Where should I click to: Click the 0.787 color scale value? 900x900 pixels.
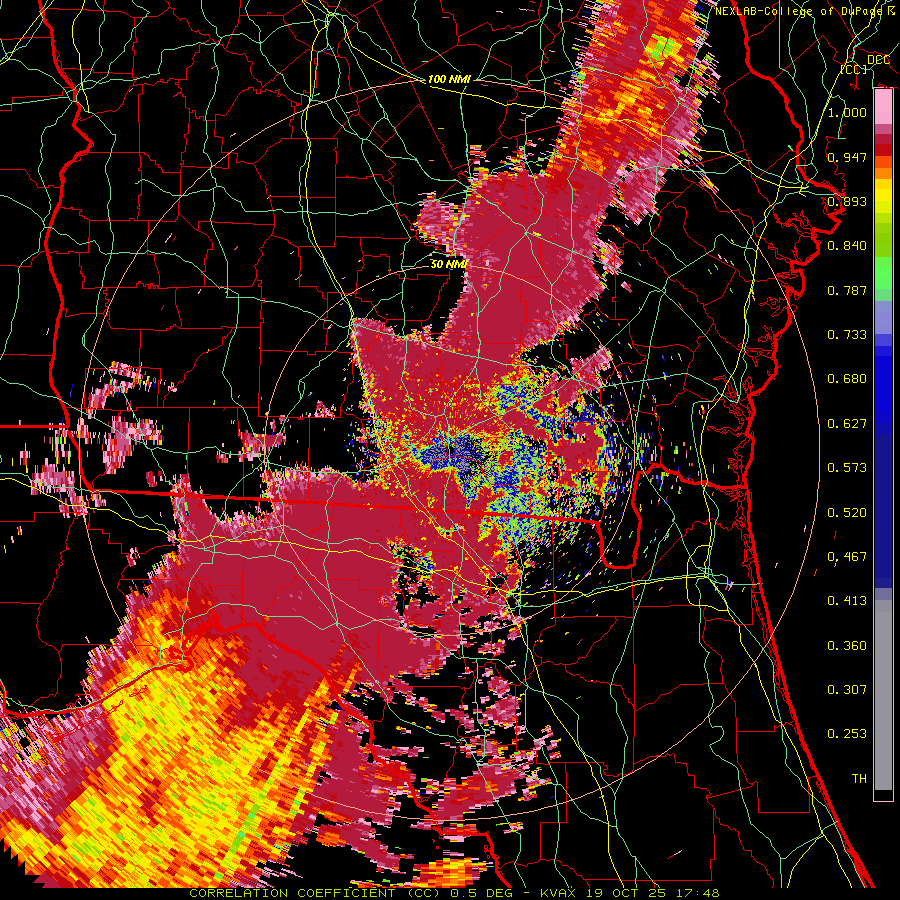(x=847, y=290)
